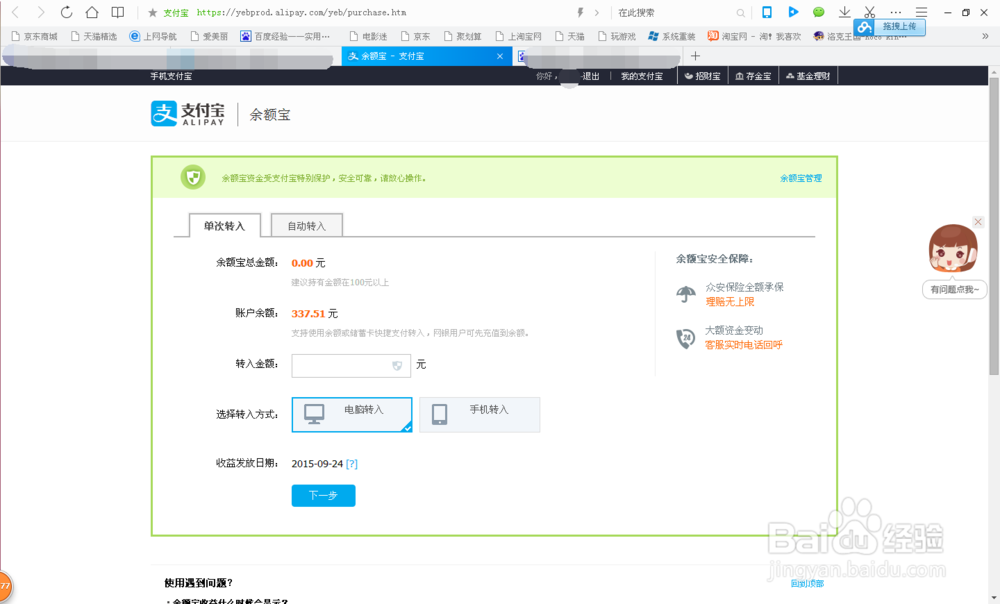
Task: Open the browser home page icon
Action: [92, 12]
